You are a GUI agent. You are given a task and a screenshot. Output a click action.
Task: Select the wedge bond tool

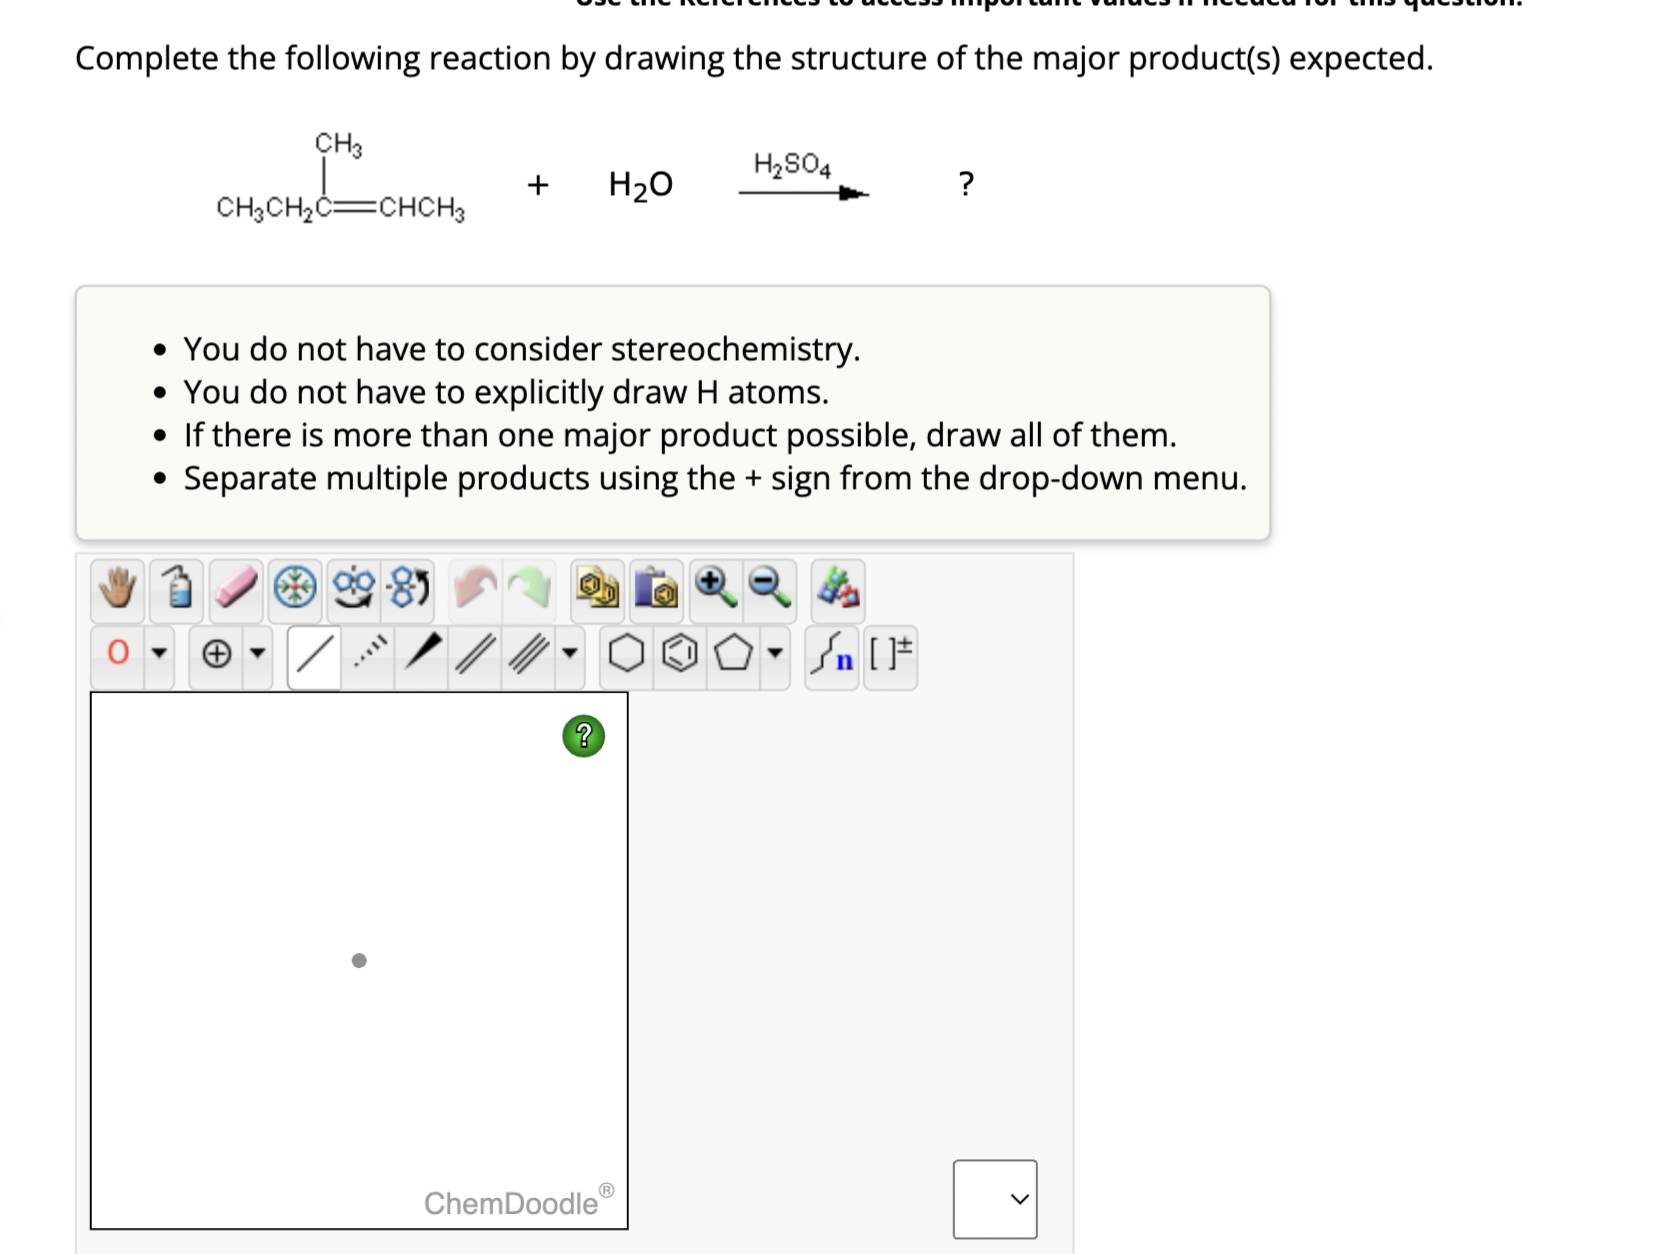pos(420,654)
